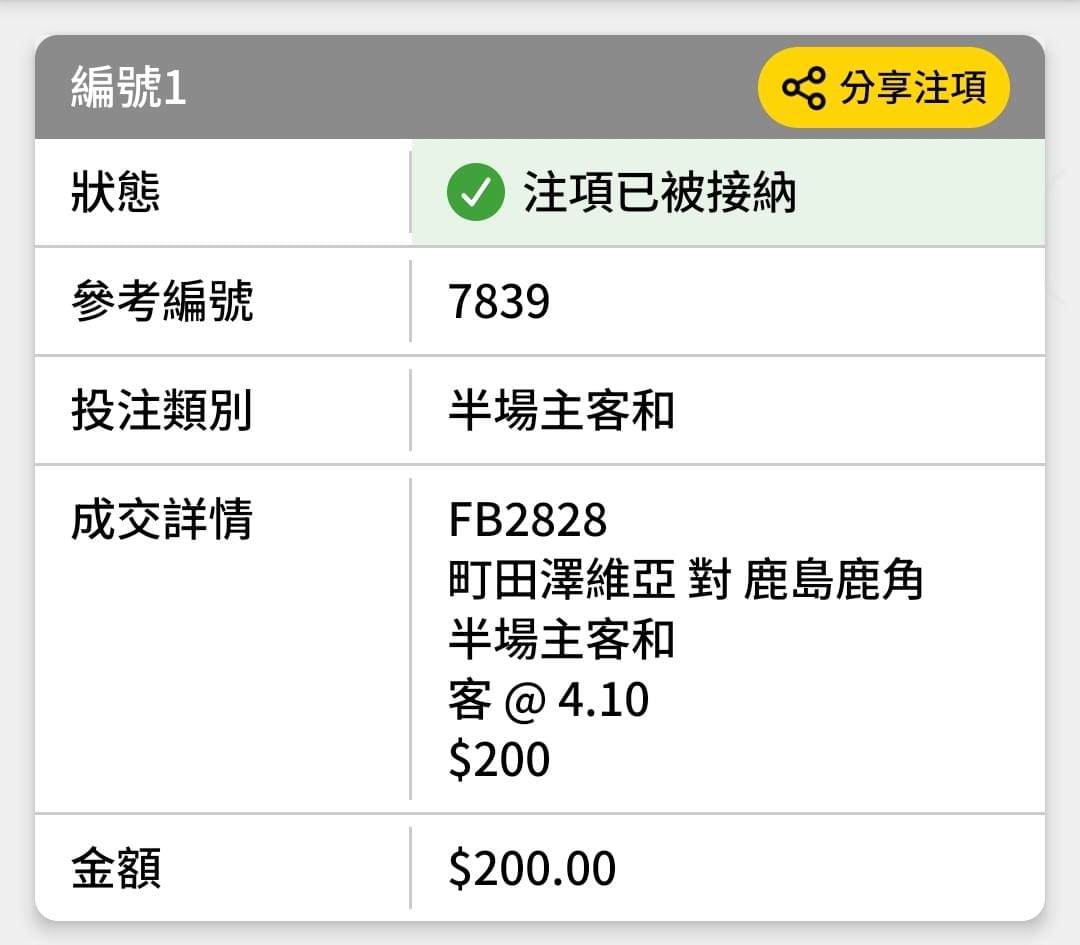Click the 金額 label

pos(116,868)
